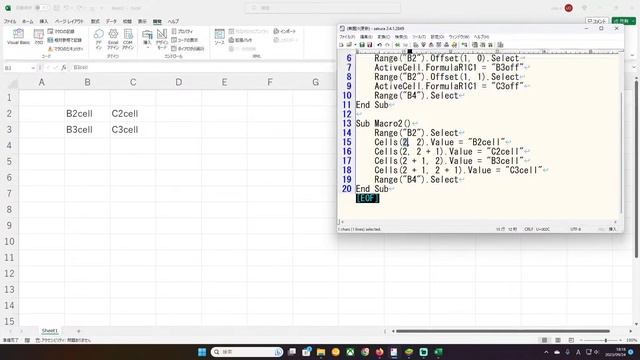Click the insert function fx icon
640x360 pixels.
[64, 68]
